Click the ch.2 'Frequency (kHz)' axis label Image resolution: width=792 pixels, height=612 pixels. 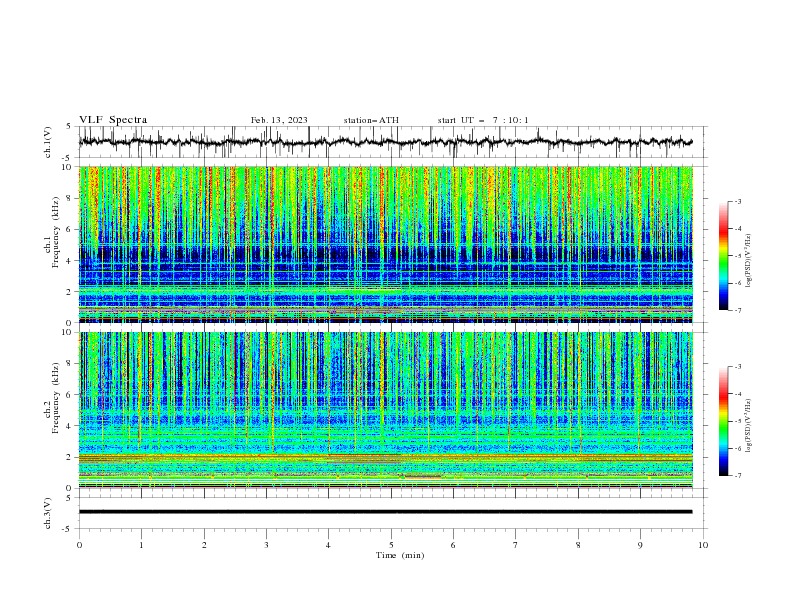click(x=55, y=398)
